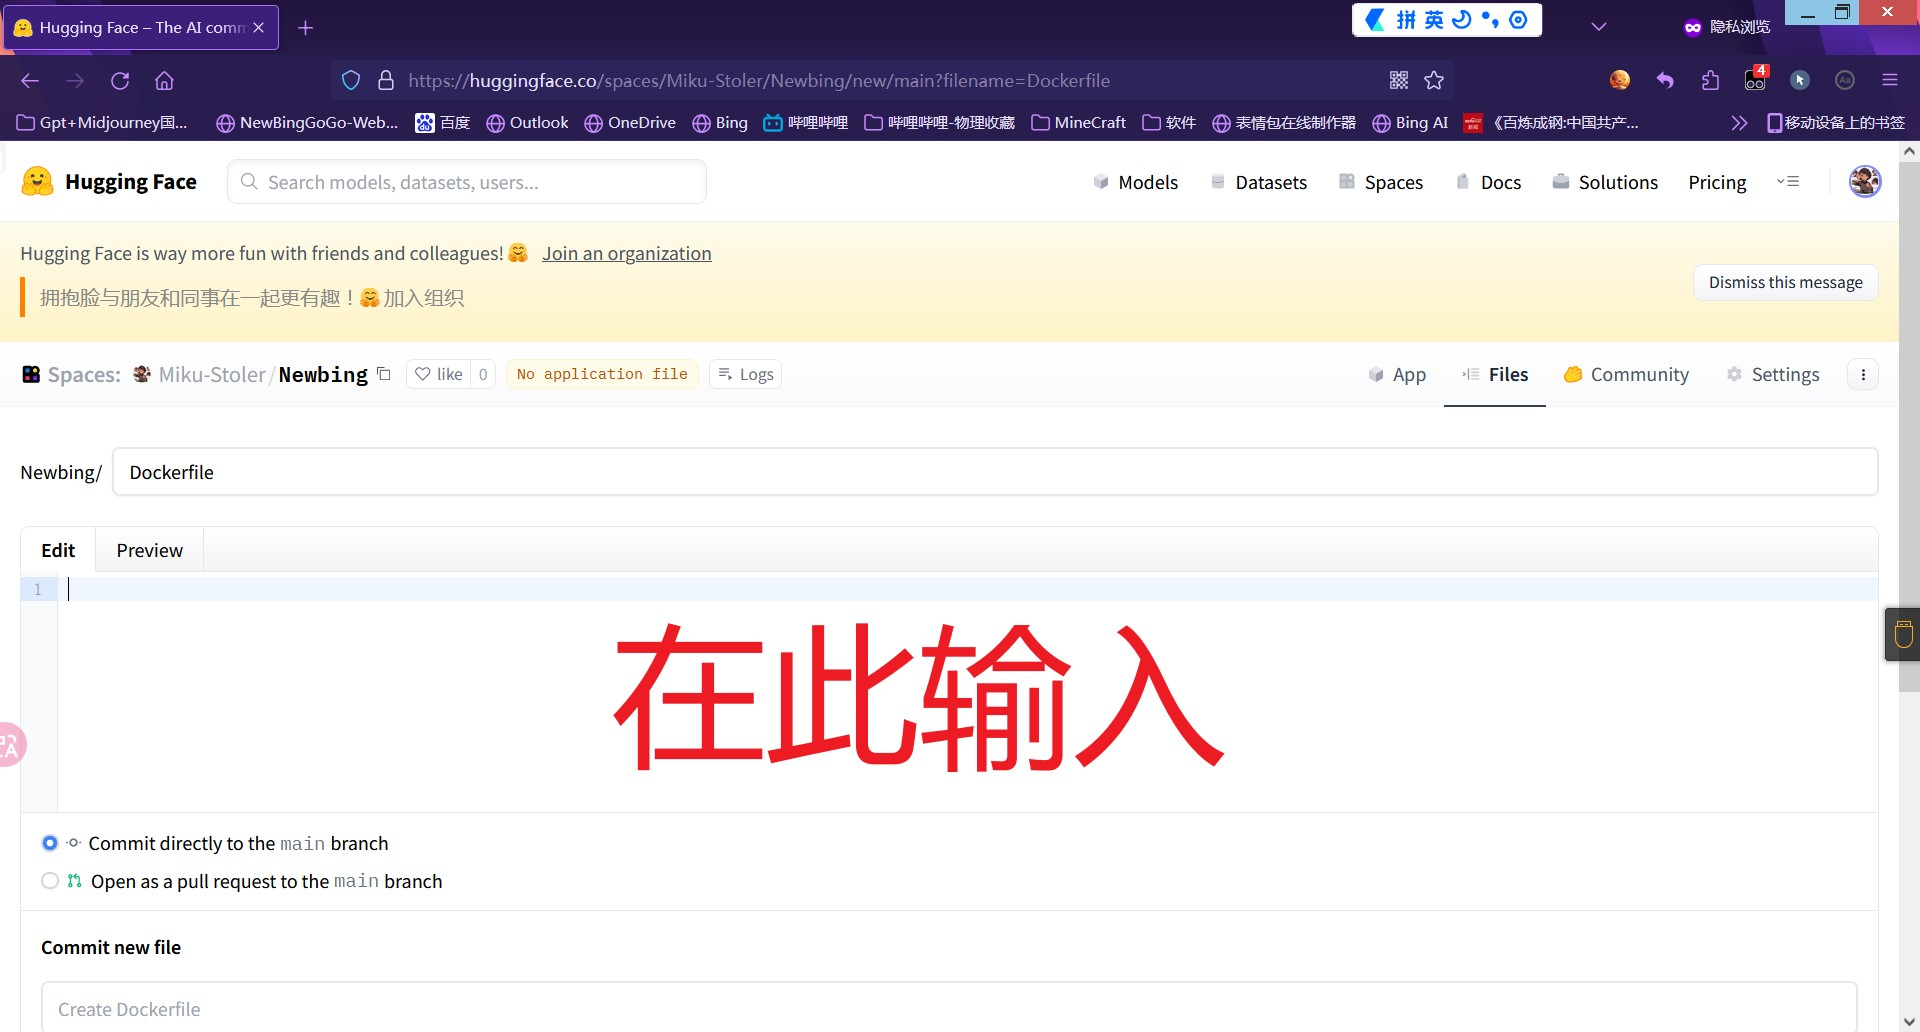The height and width of the screenshot is (1032, 1920).
Task: Open the Newbing space link
Action: 323,375
